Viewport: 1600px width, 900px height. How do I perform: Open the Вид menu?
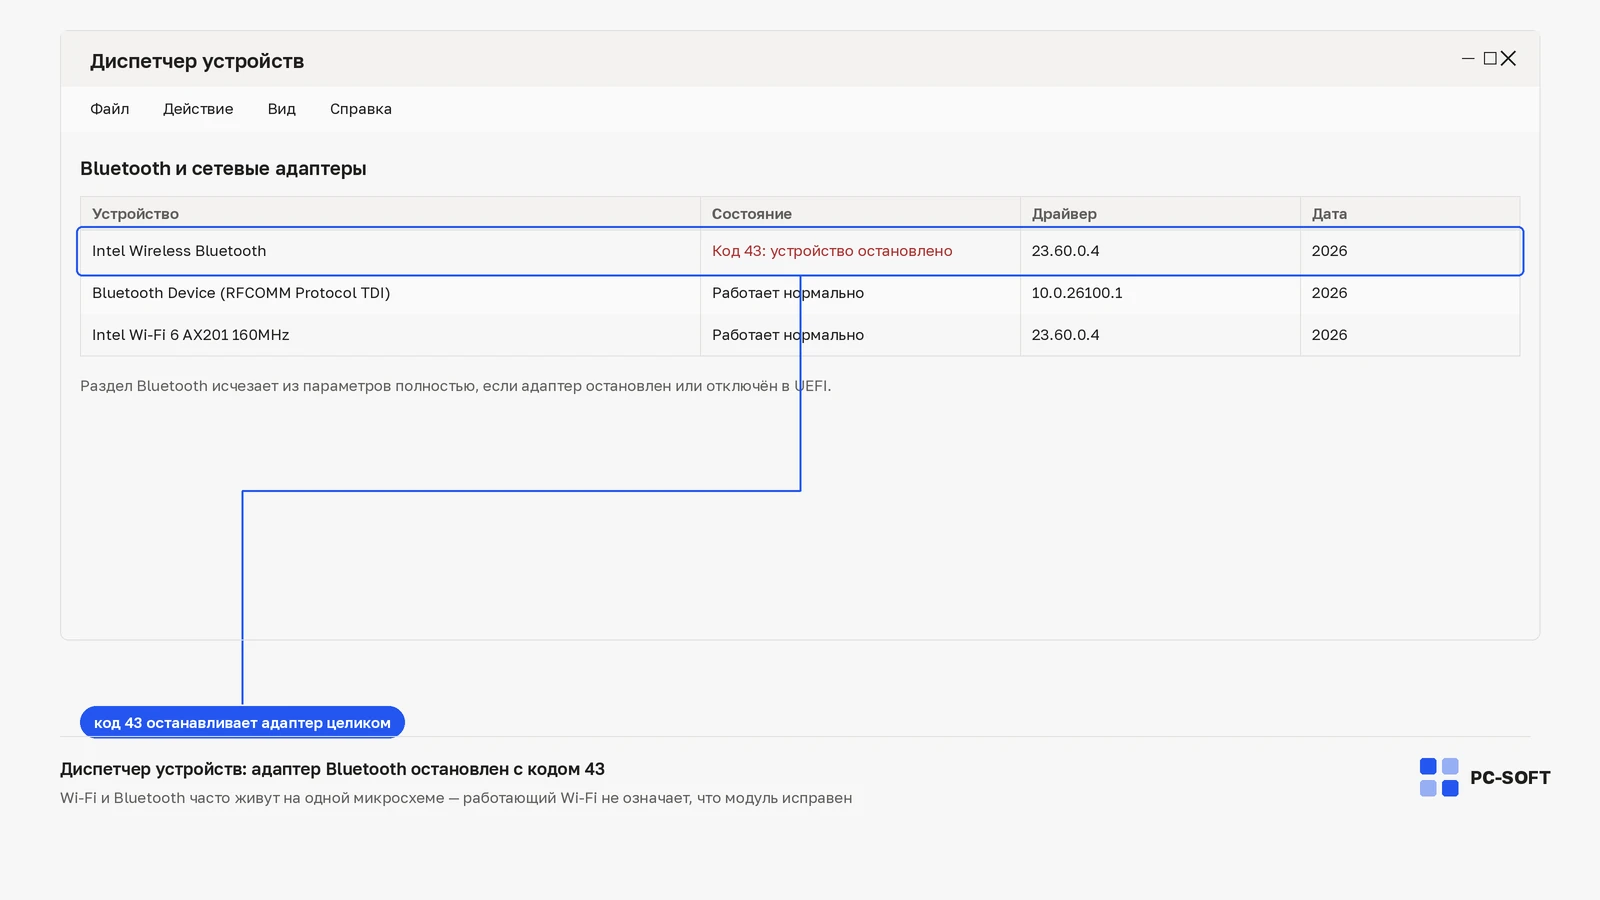pyautogui.click(x=282, y=109)
